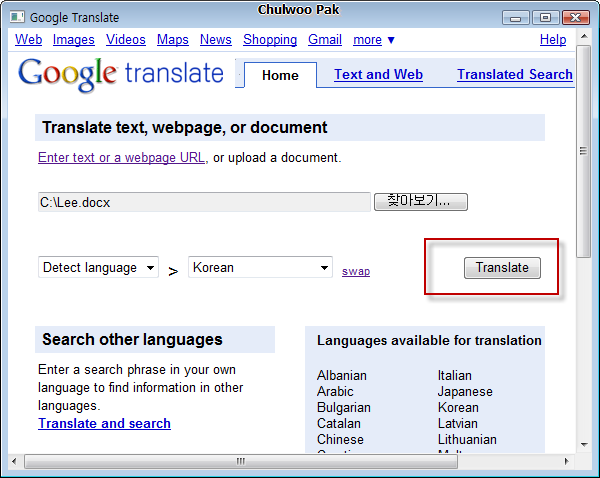The height and width of the screenshot is (478, 600).
Task: Click the Google translate logo
Action: (121, 75)
